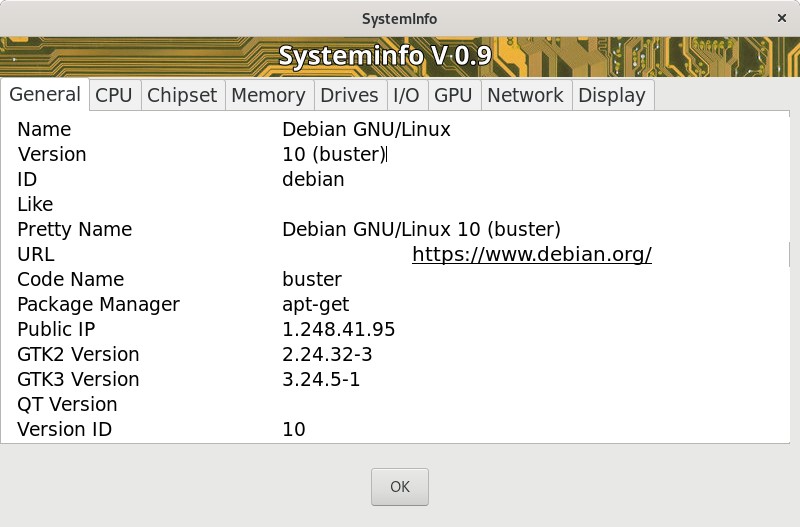This screenshot has width=800, height=527.
Task: Open the Chipset tab
Action: (x=182, y=95)
